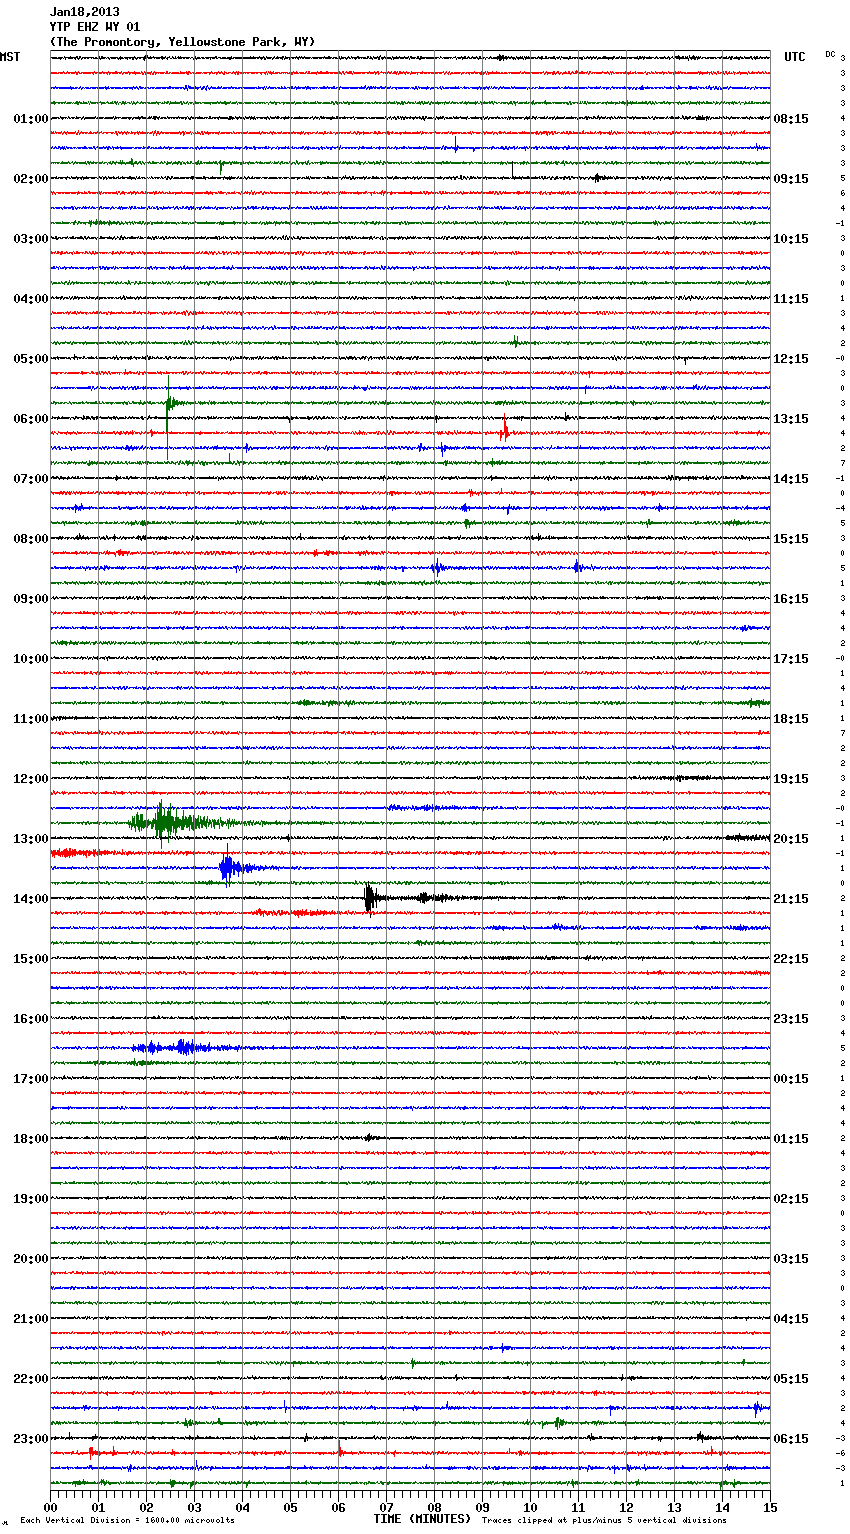Click the 08:15 UTC time label
850x1534 pixels.
click(791, 119)
